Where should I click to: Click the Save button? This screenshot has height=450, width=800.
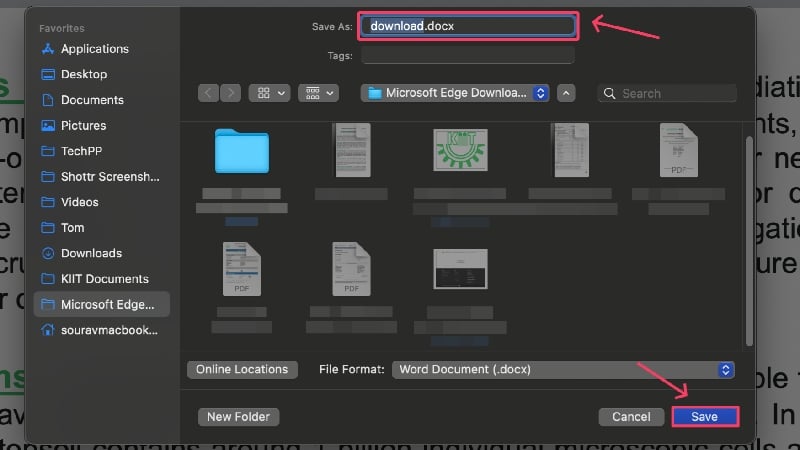pos(705,417)
